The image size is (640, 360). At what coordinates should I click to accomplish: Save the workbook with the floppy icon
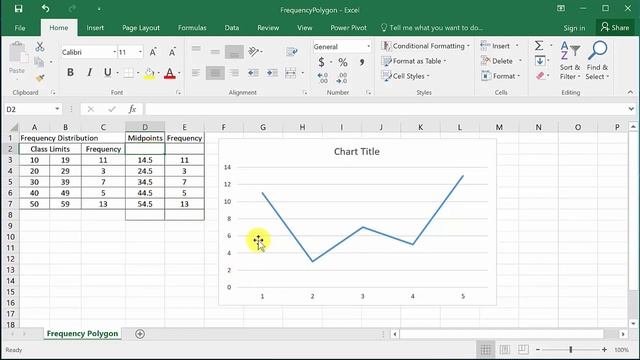18,9
